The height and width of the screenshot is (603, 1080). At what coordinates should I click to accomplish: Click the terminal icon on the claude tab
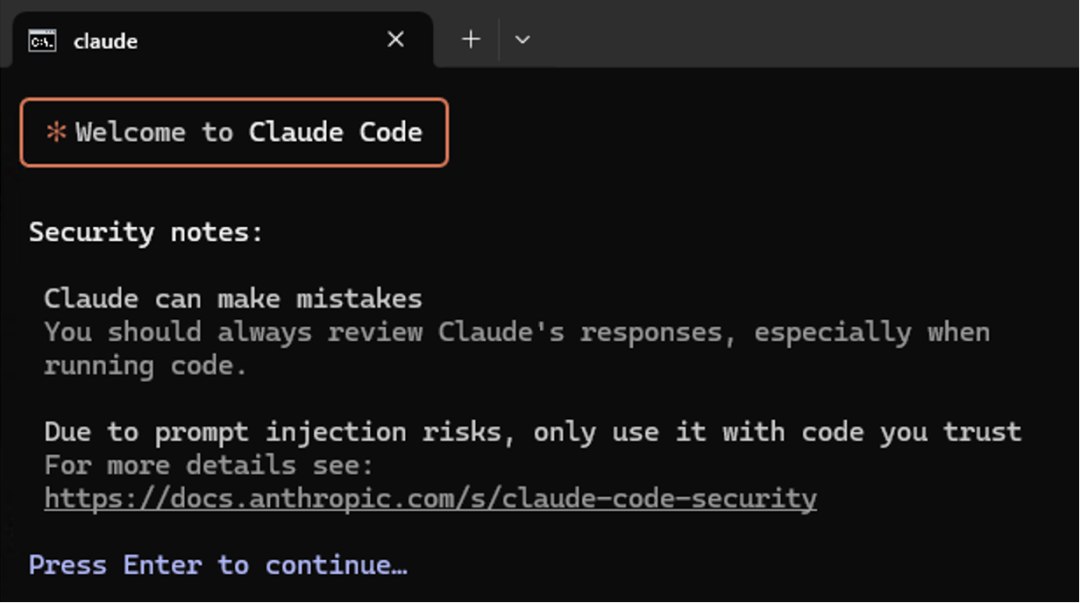click(x=42, y=40)
